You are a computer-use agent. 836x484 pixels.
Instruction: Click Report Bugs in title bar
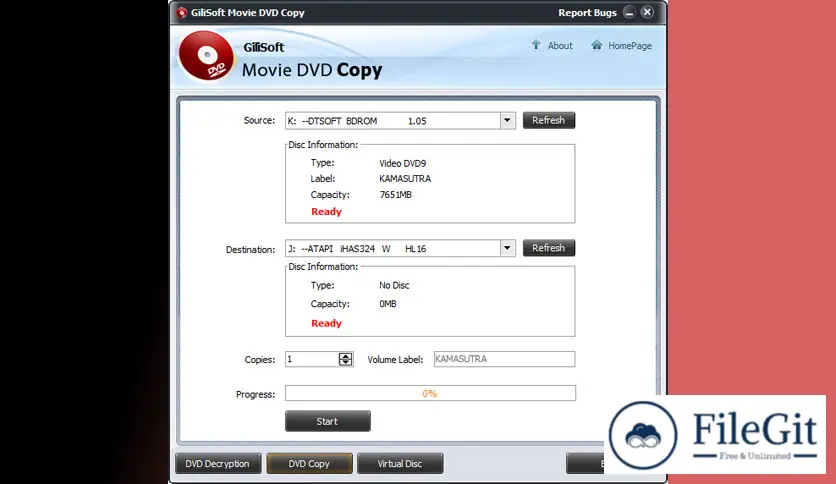point(587,13)
